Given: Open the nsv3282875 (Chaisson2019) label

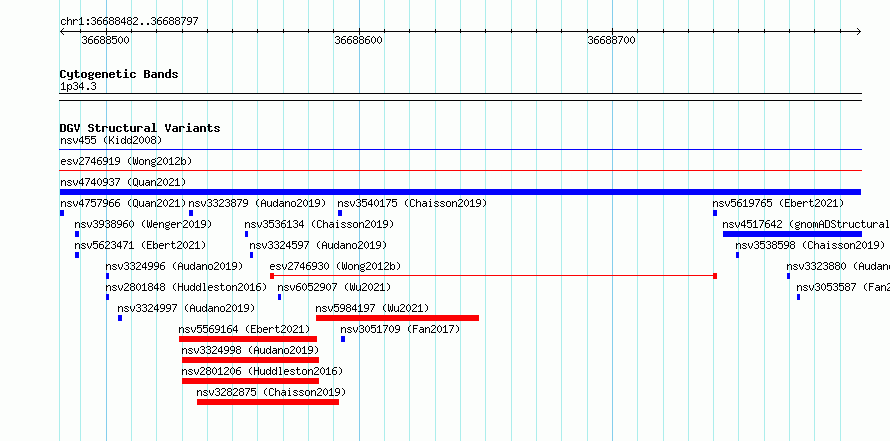Looking at the screenshot, I should click(x=271, y=392).
